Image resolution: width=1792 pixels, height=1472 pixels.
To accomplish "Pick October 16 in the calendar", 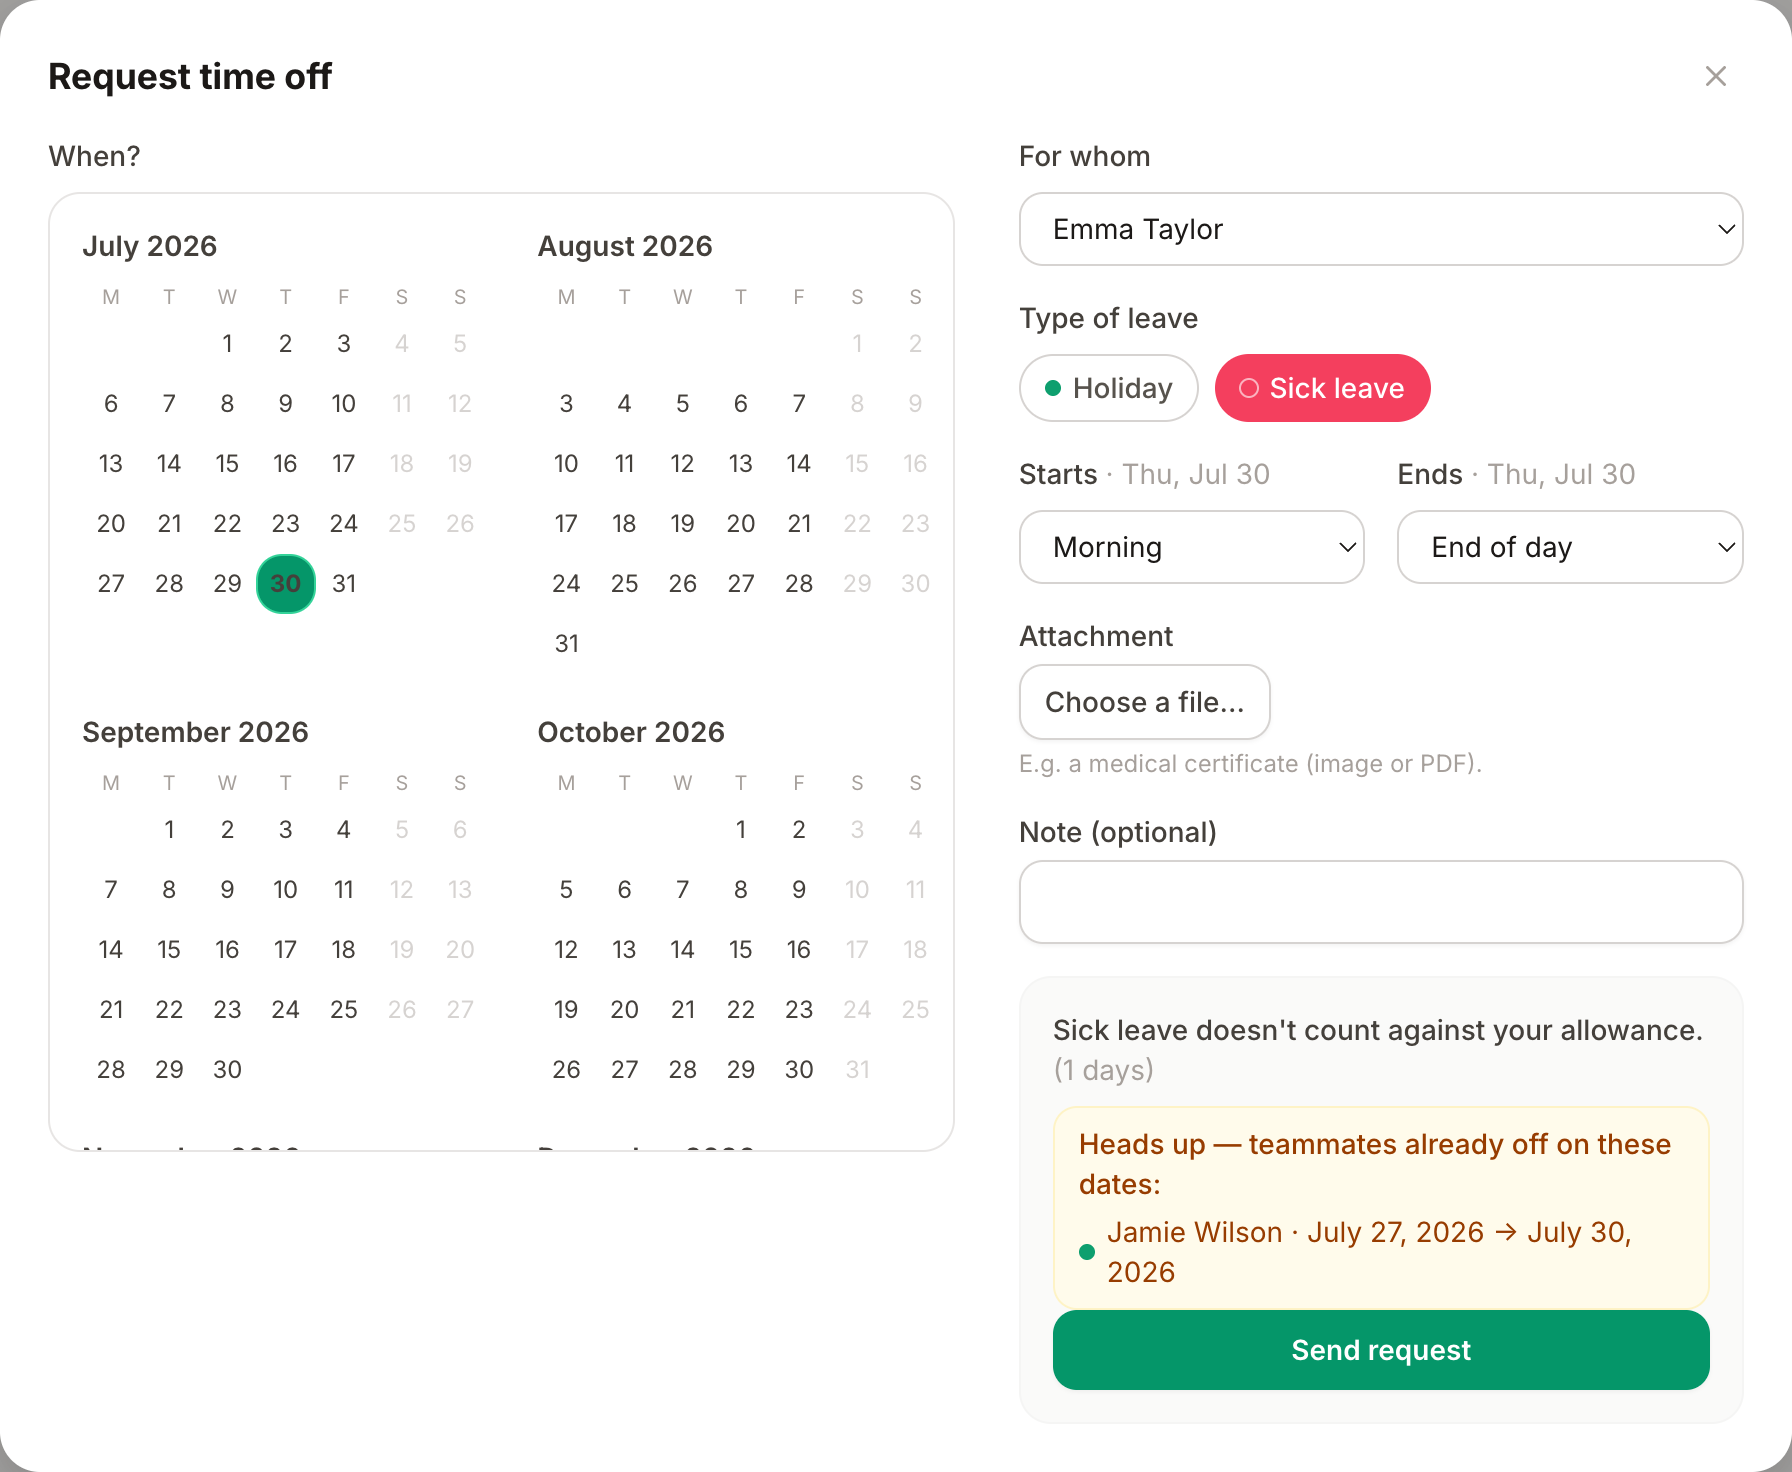I will pyautogui.click(x=799, y=950).
